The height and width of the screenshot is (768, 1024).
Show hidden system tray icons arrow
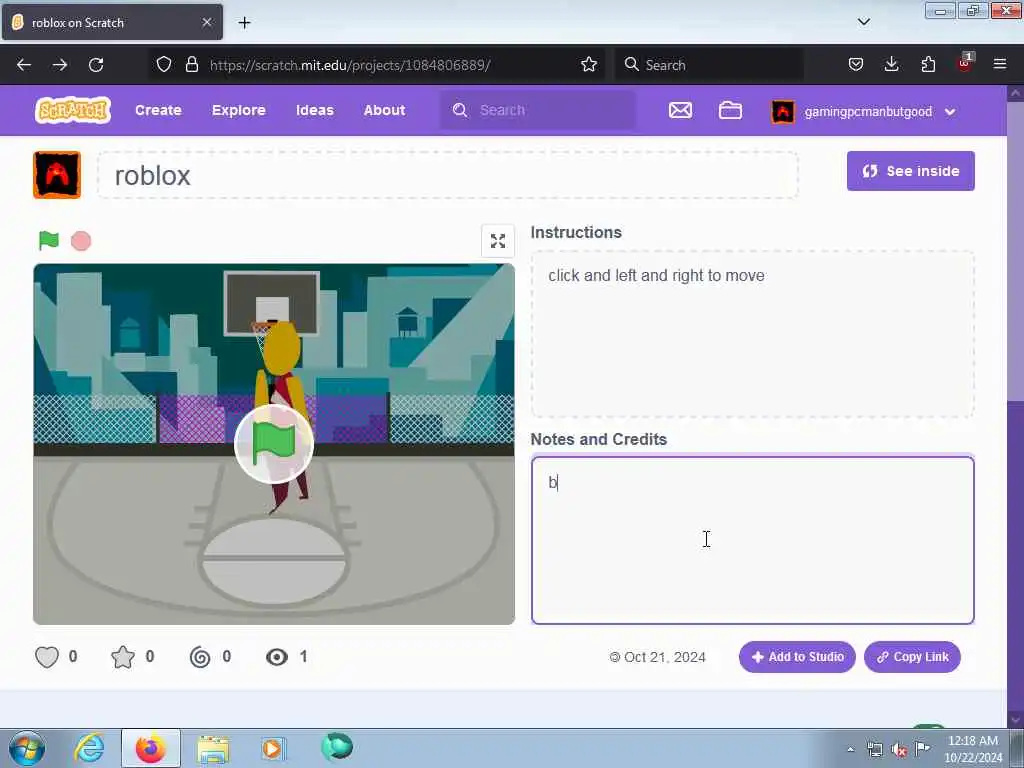tap(850, 749)
